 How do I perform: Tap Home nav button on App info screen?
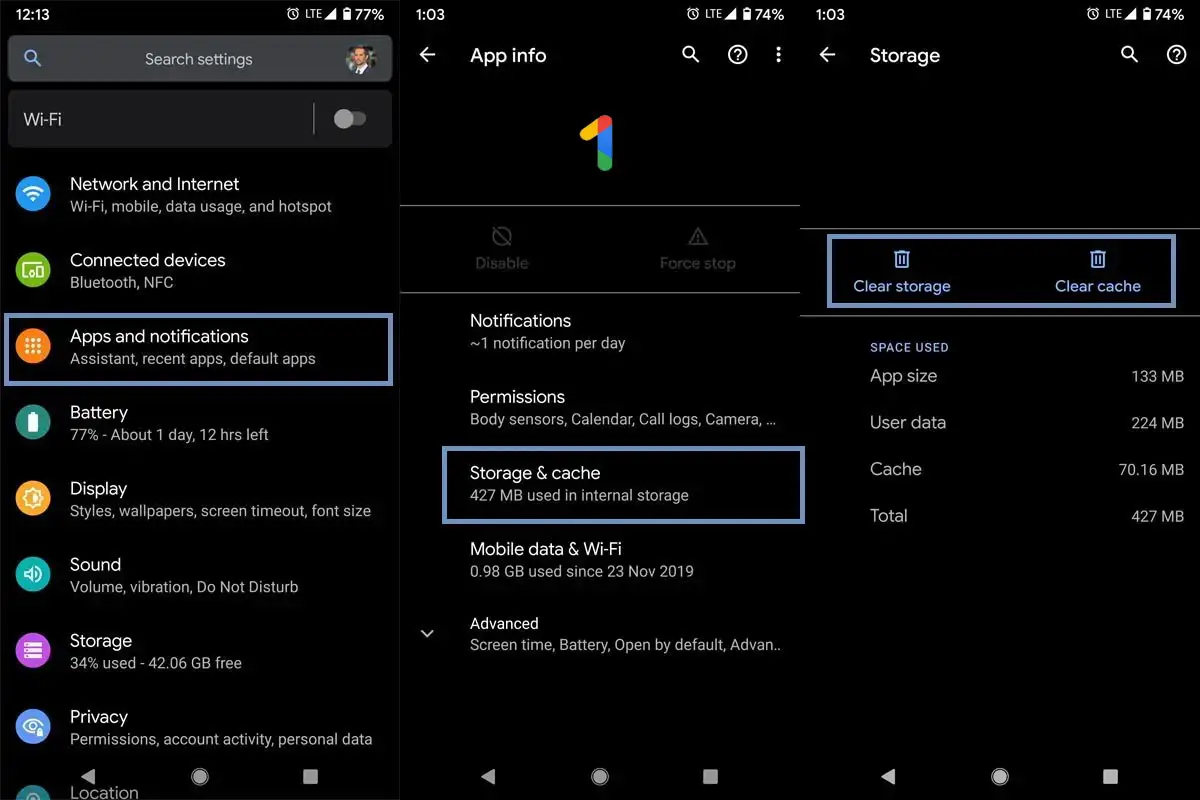600,776
